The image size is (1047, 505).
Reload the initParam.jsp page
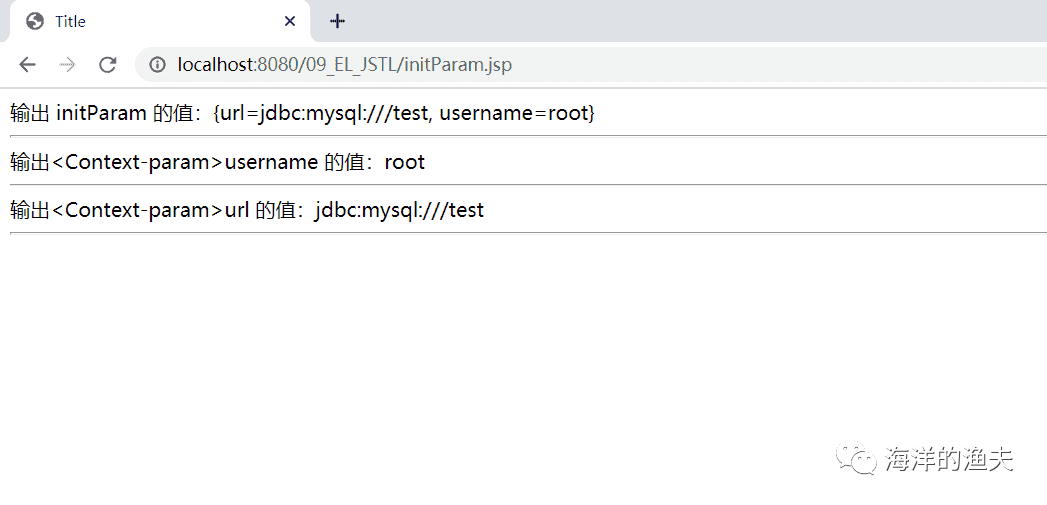(108, 65)
